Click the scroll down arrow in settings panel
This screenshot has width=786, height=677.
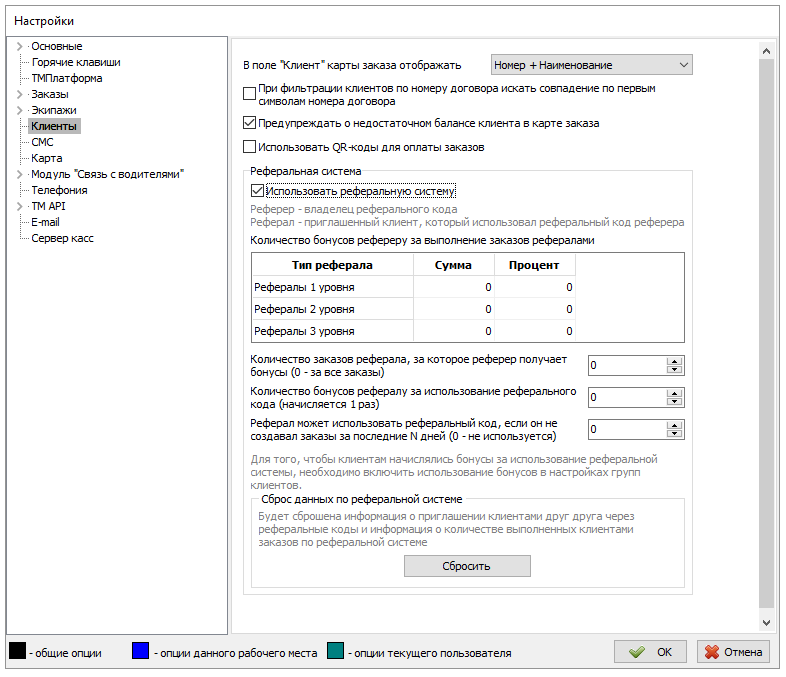(767, 622)
